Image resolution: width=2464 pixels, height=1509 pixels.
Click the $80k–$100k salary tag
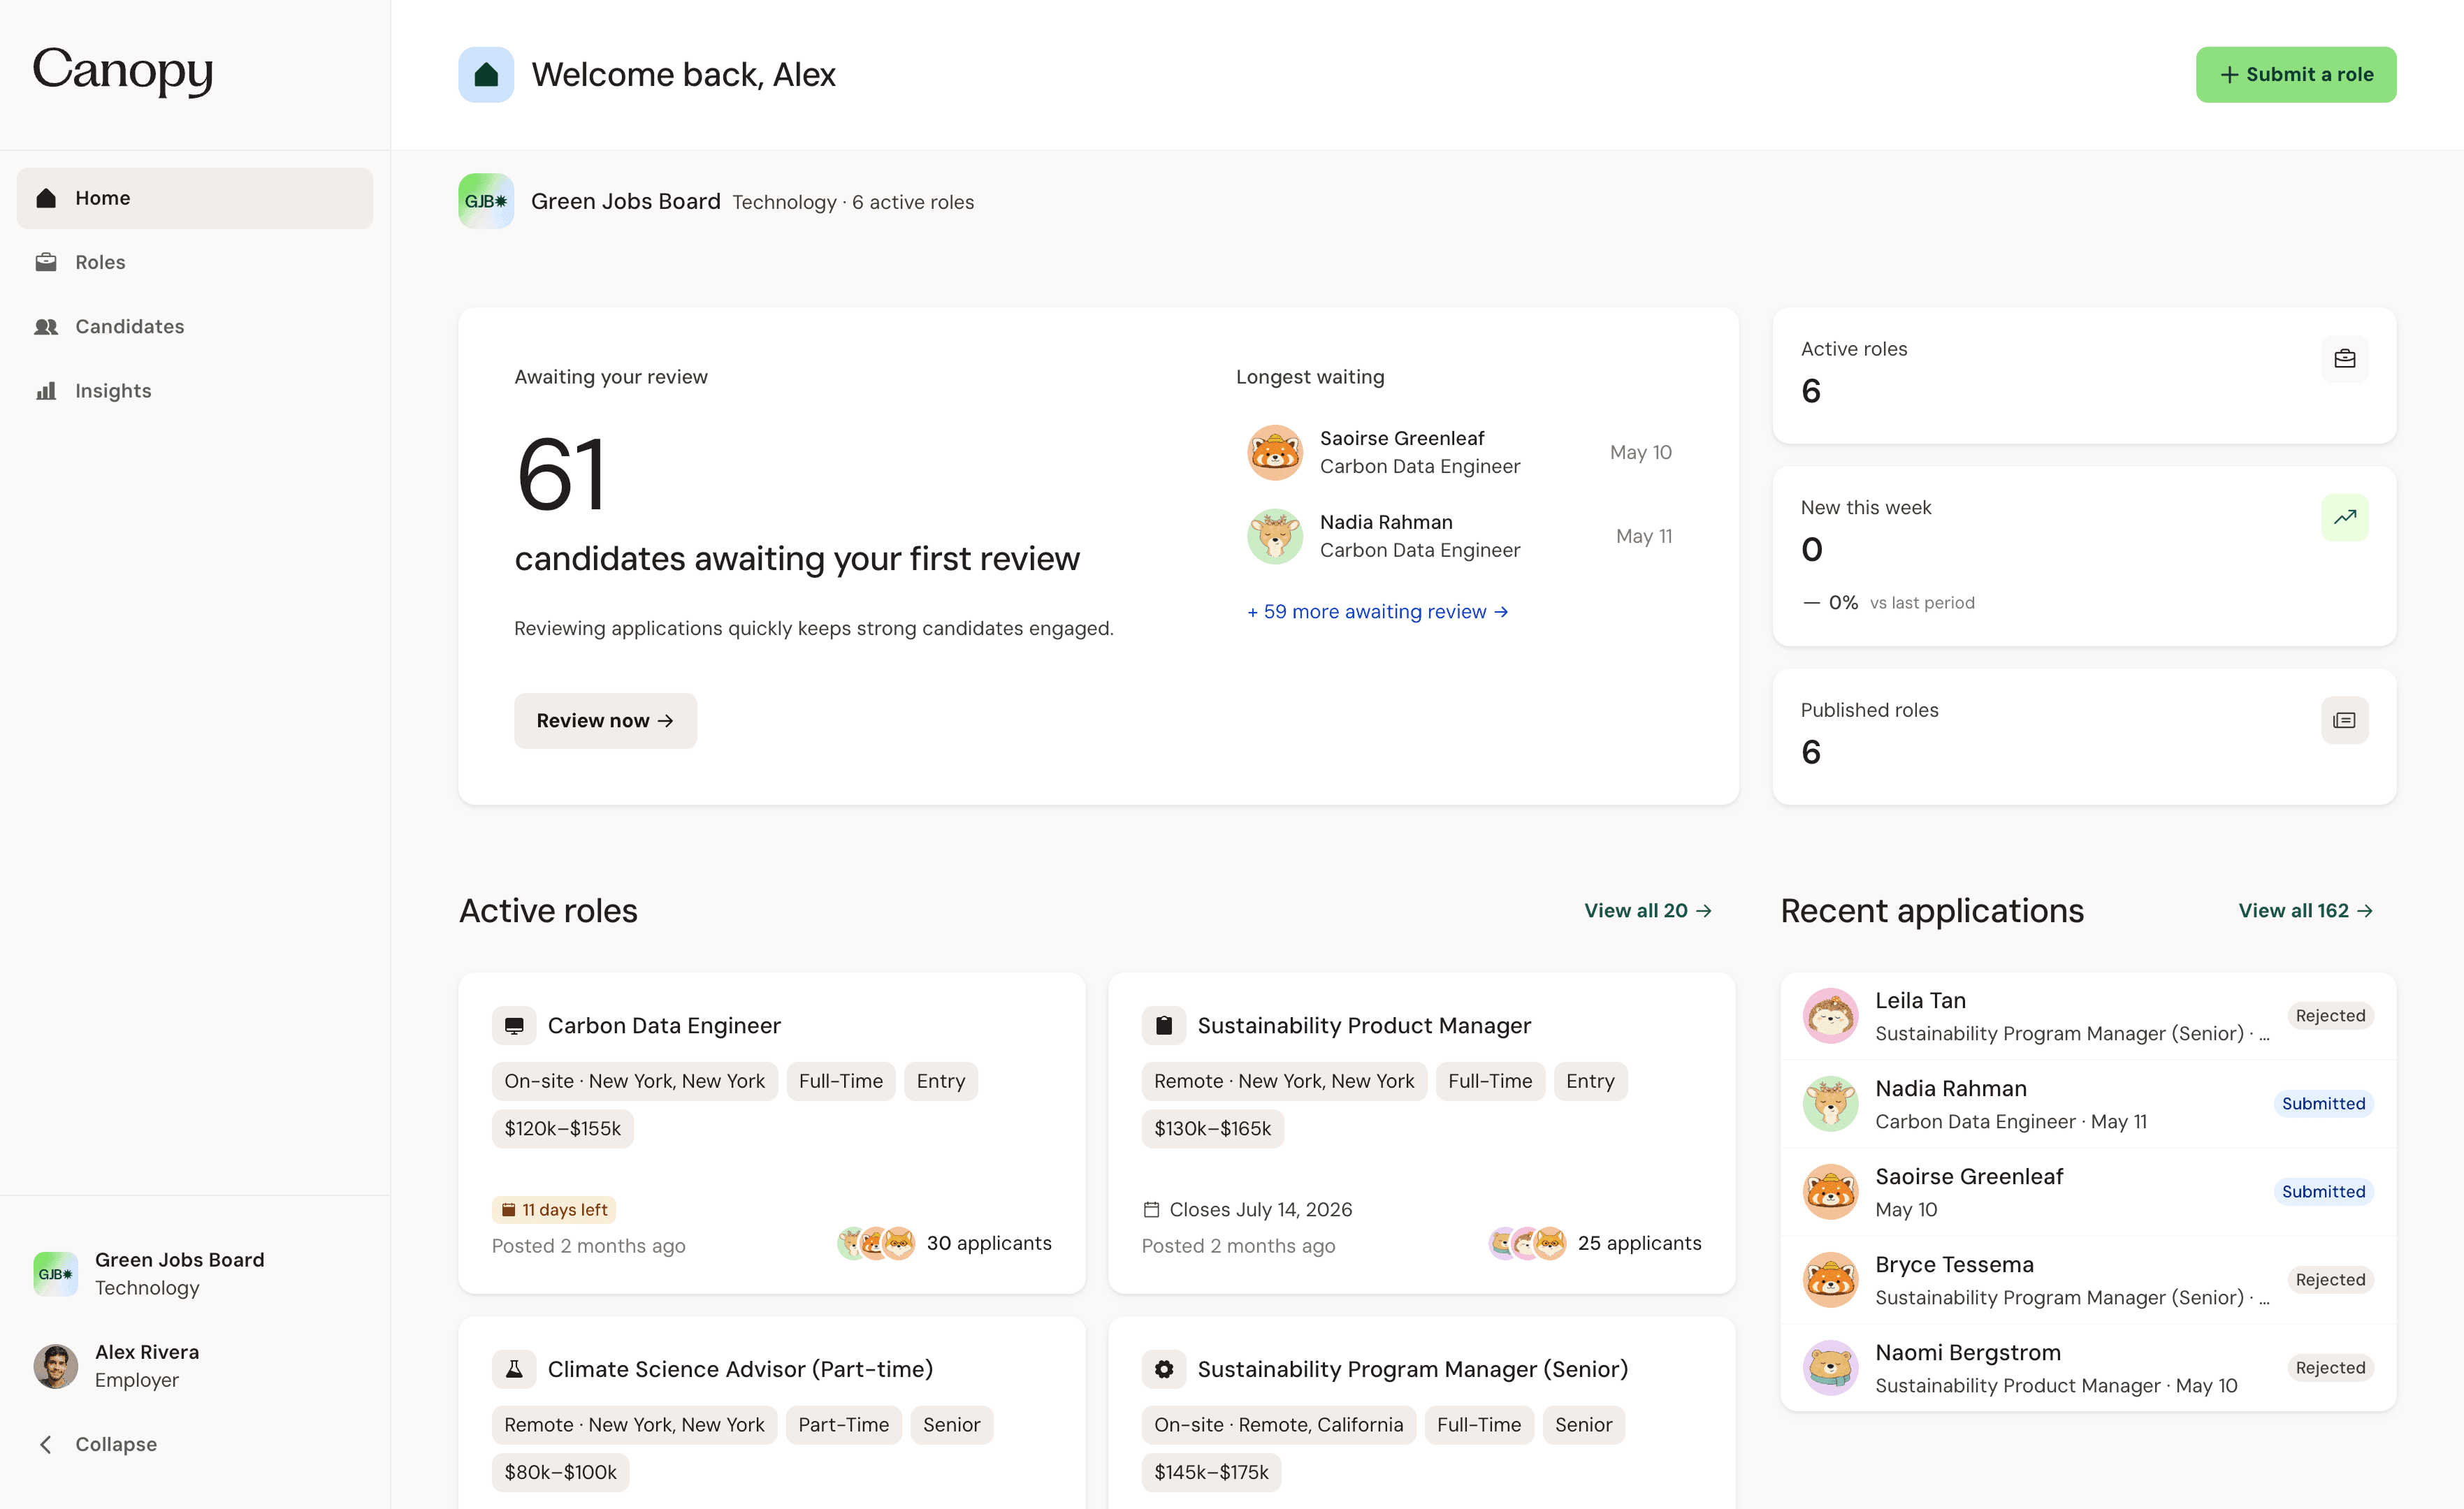(x=561, y=1473)
